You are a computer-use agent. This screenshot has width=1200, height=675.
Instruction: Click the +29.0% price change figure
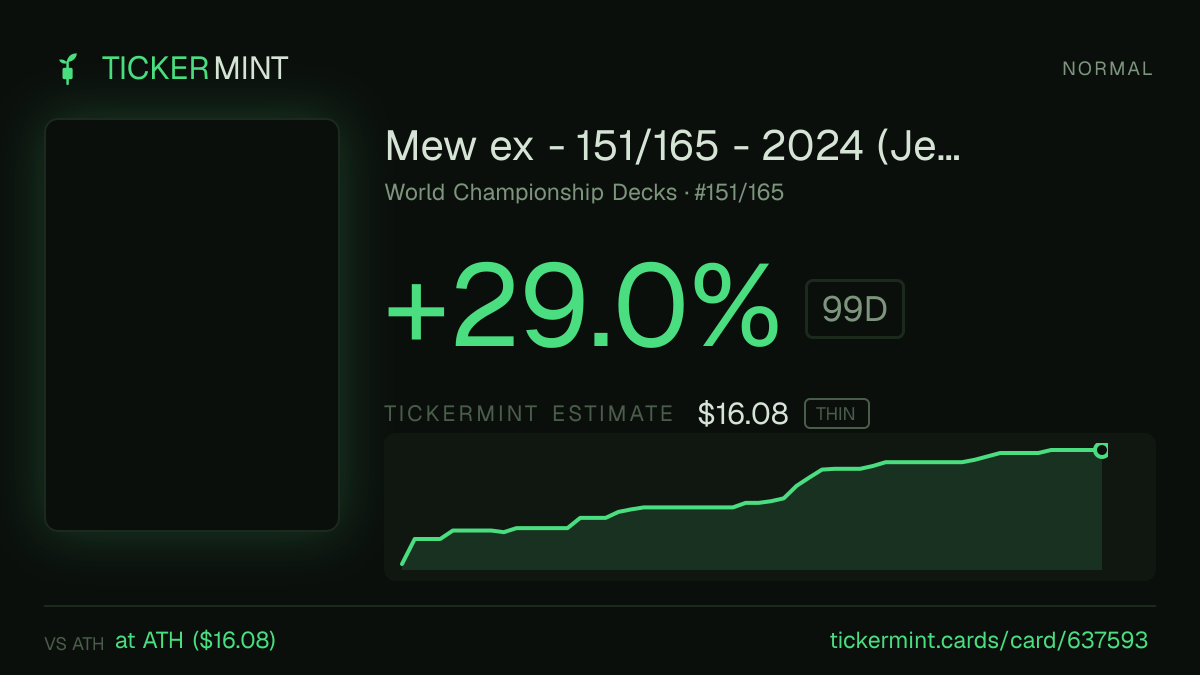click(x=582, y=305)
